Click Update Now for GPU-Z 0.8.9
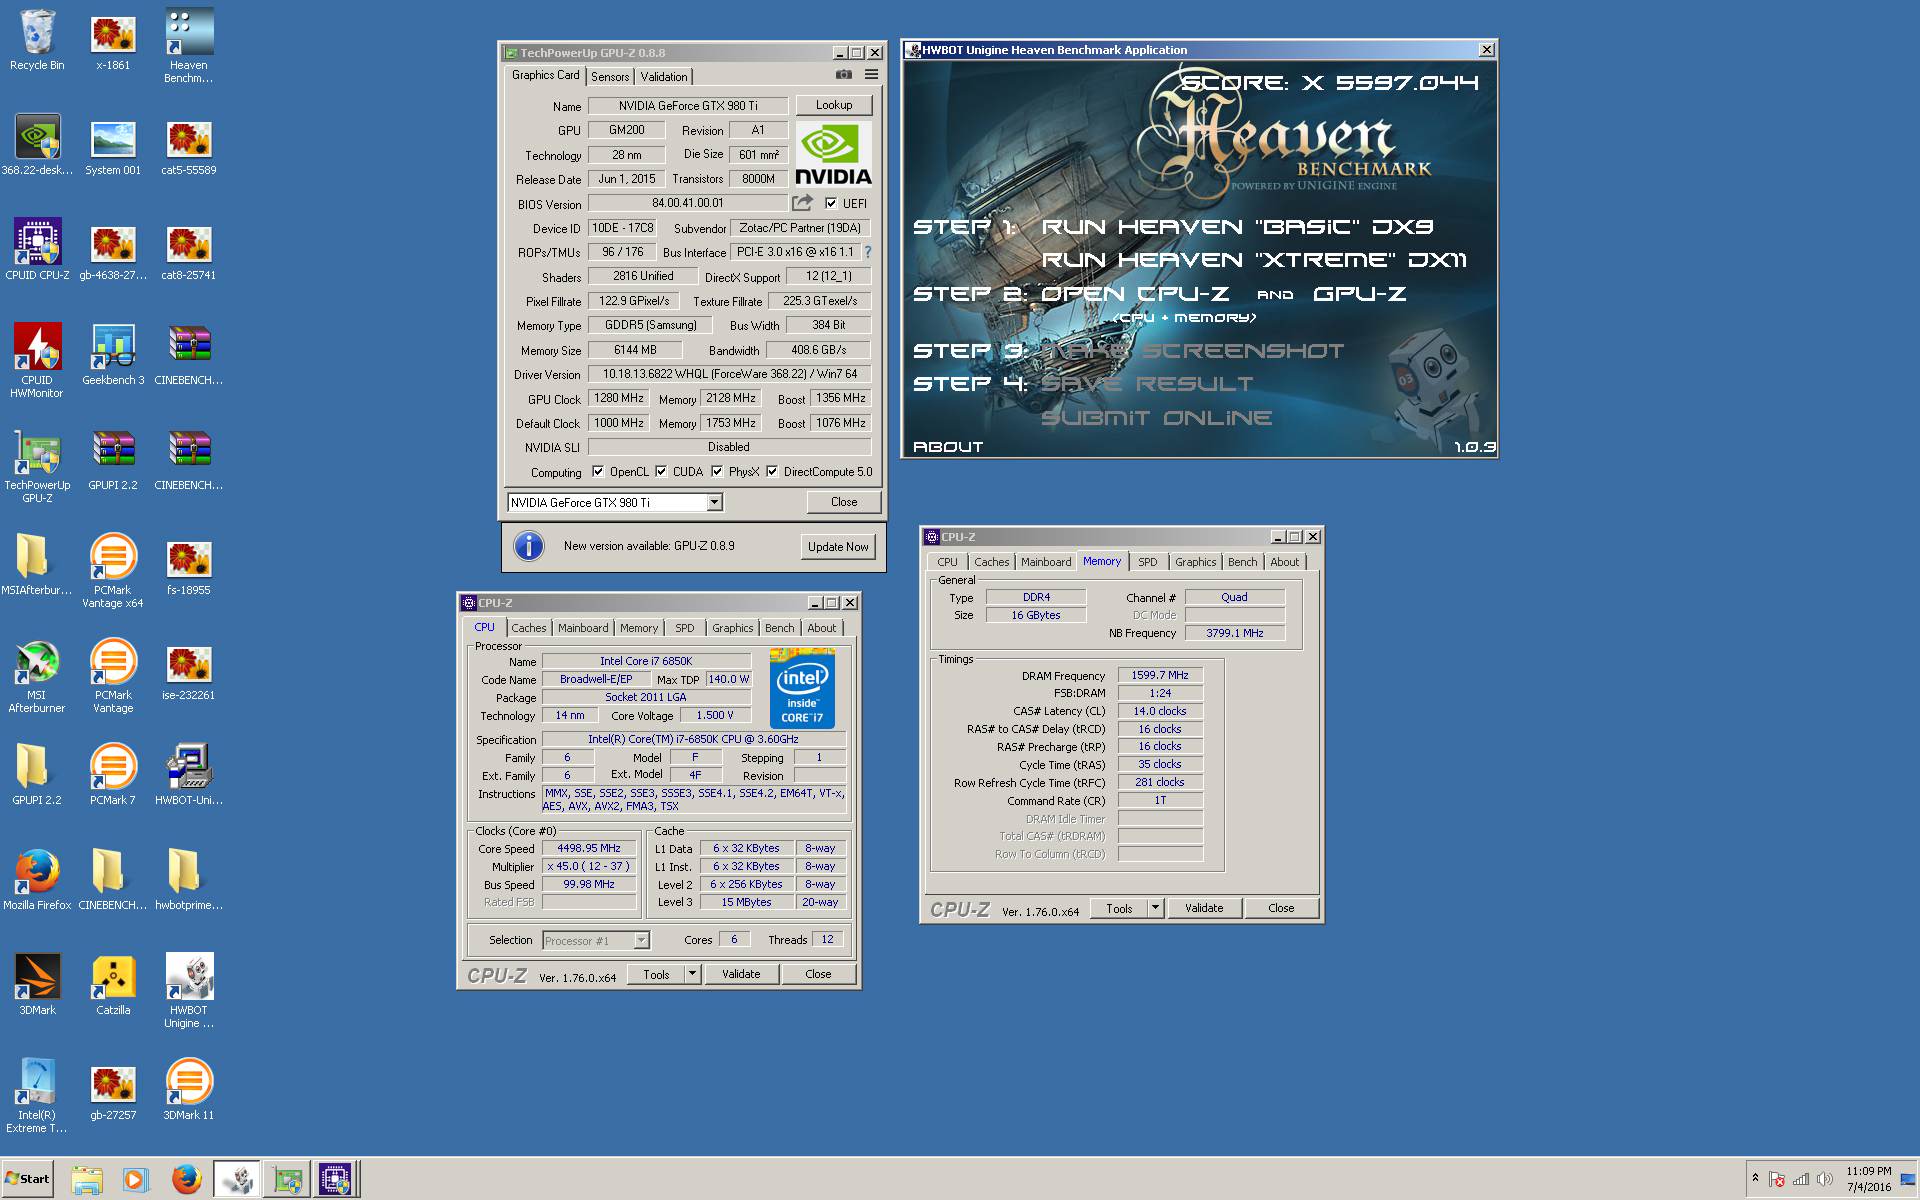1920x1200 pixels. (x=839, y=547)
